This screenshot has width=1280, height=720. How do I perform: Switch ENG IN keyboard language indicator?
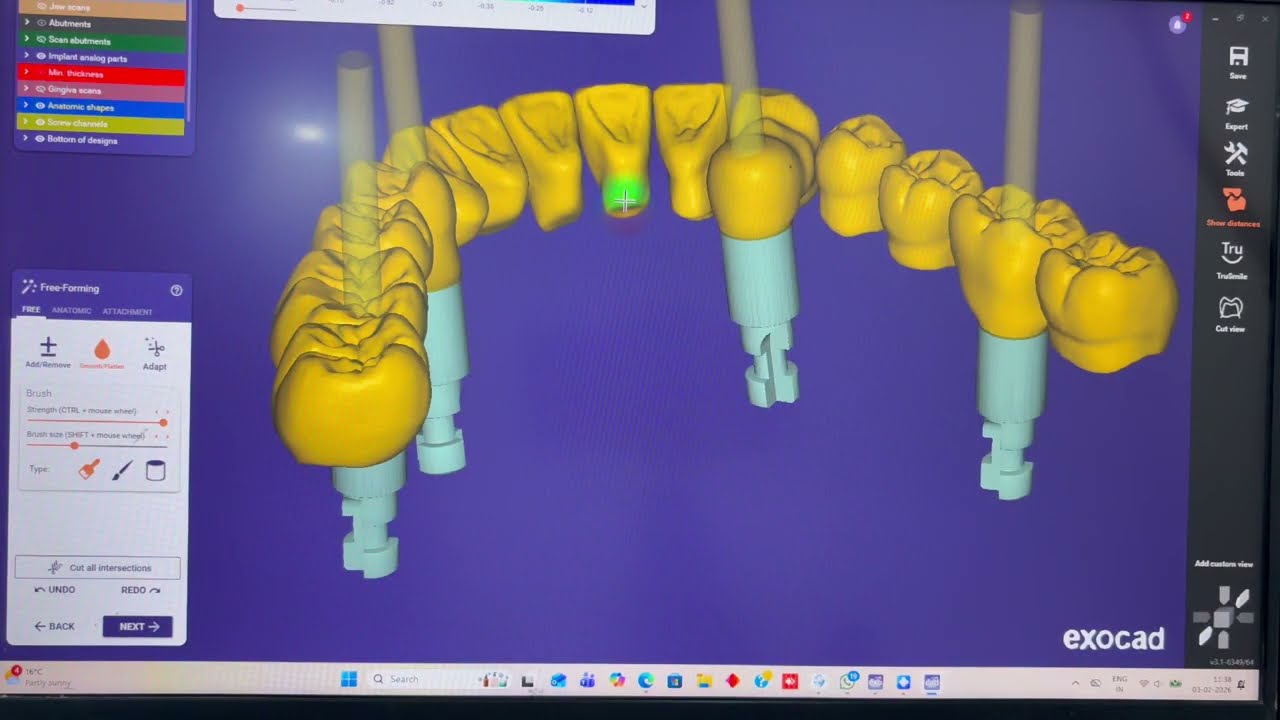tap(1119, 684)
